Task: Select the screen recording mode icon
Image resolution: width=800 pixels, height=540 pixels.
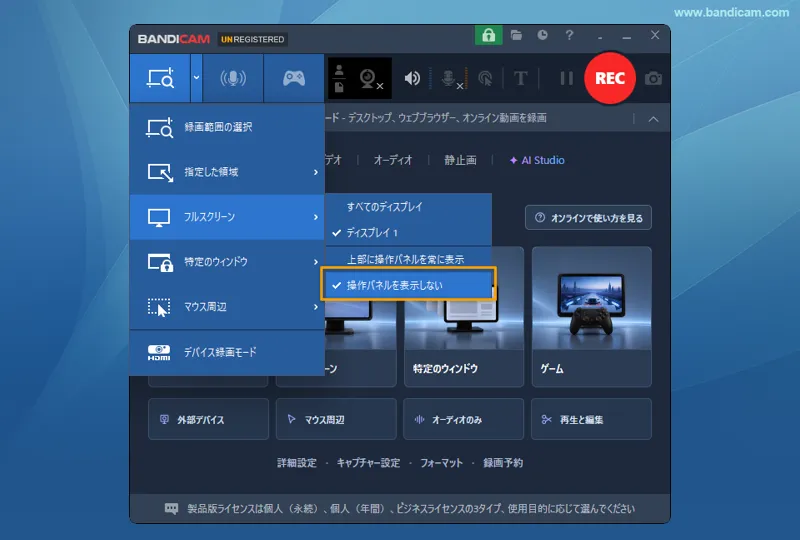Action: coord(160,78)
